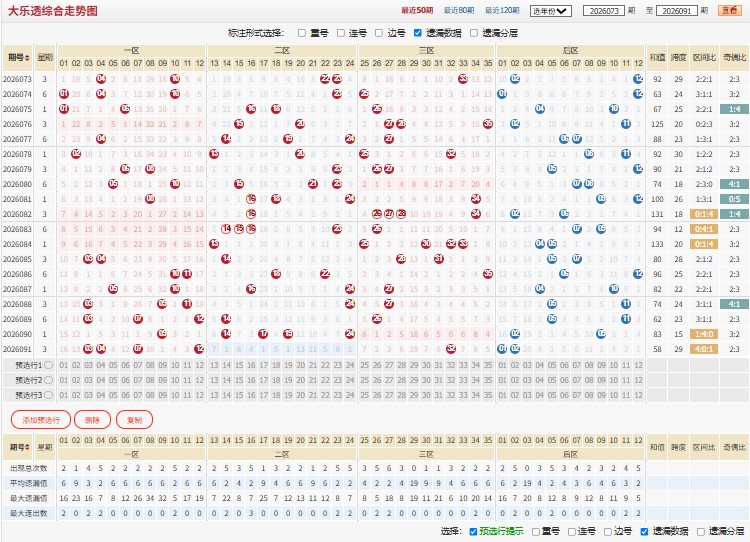Click the 区间比 header in the top table
Screen dimensions: 750x542
click(704, 57)
